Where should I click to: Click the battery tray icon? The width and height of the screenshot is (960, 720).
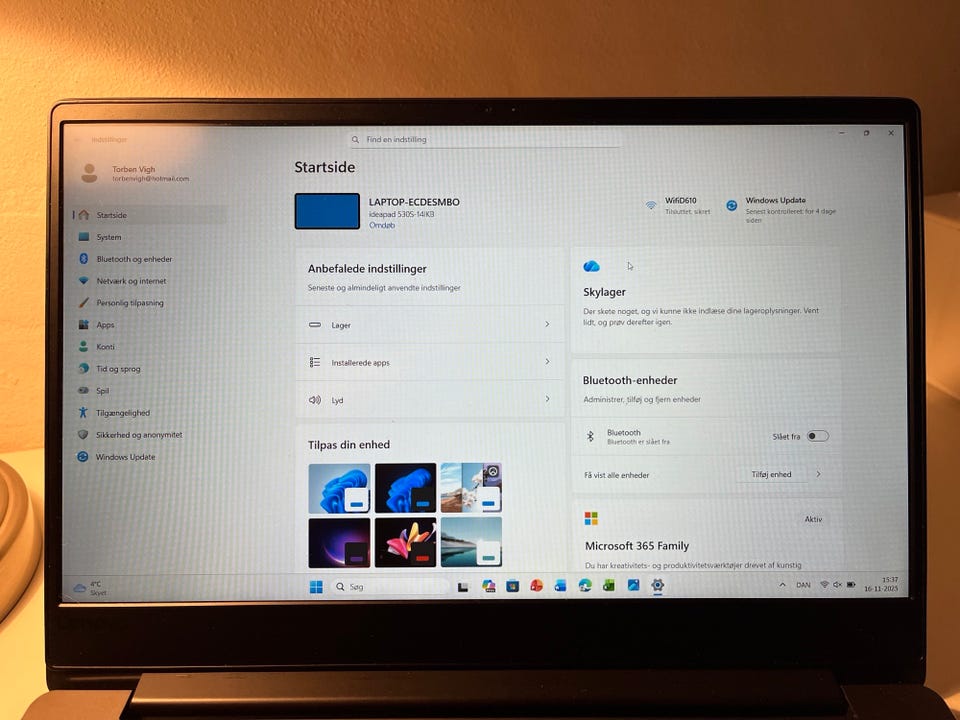click(x=850, y=585)
